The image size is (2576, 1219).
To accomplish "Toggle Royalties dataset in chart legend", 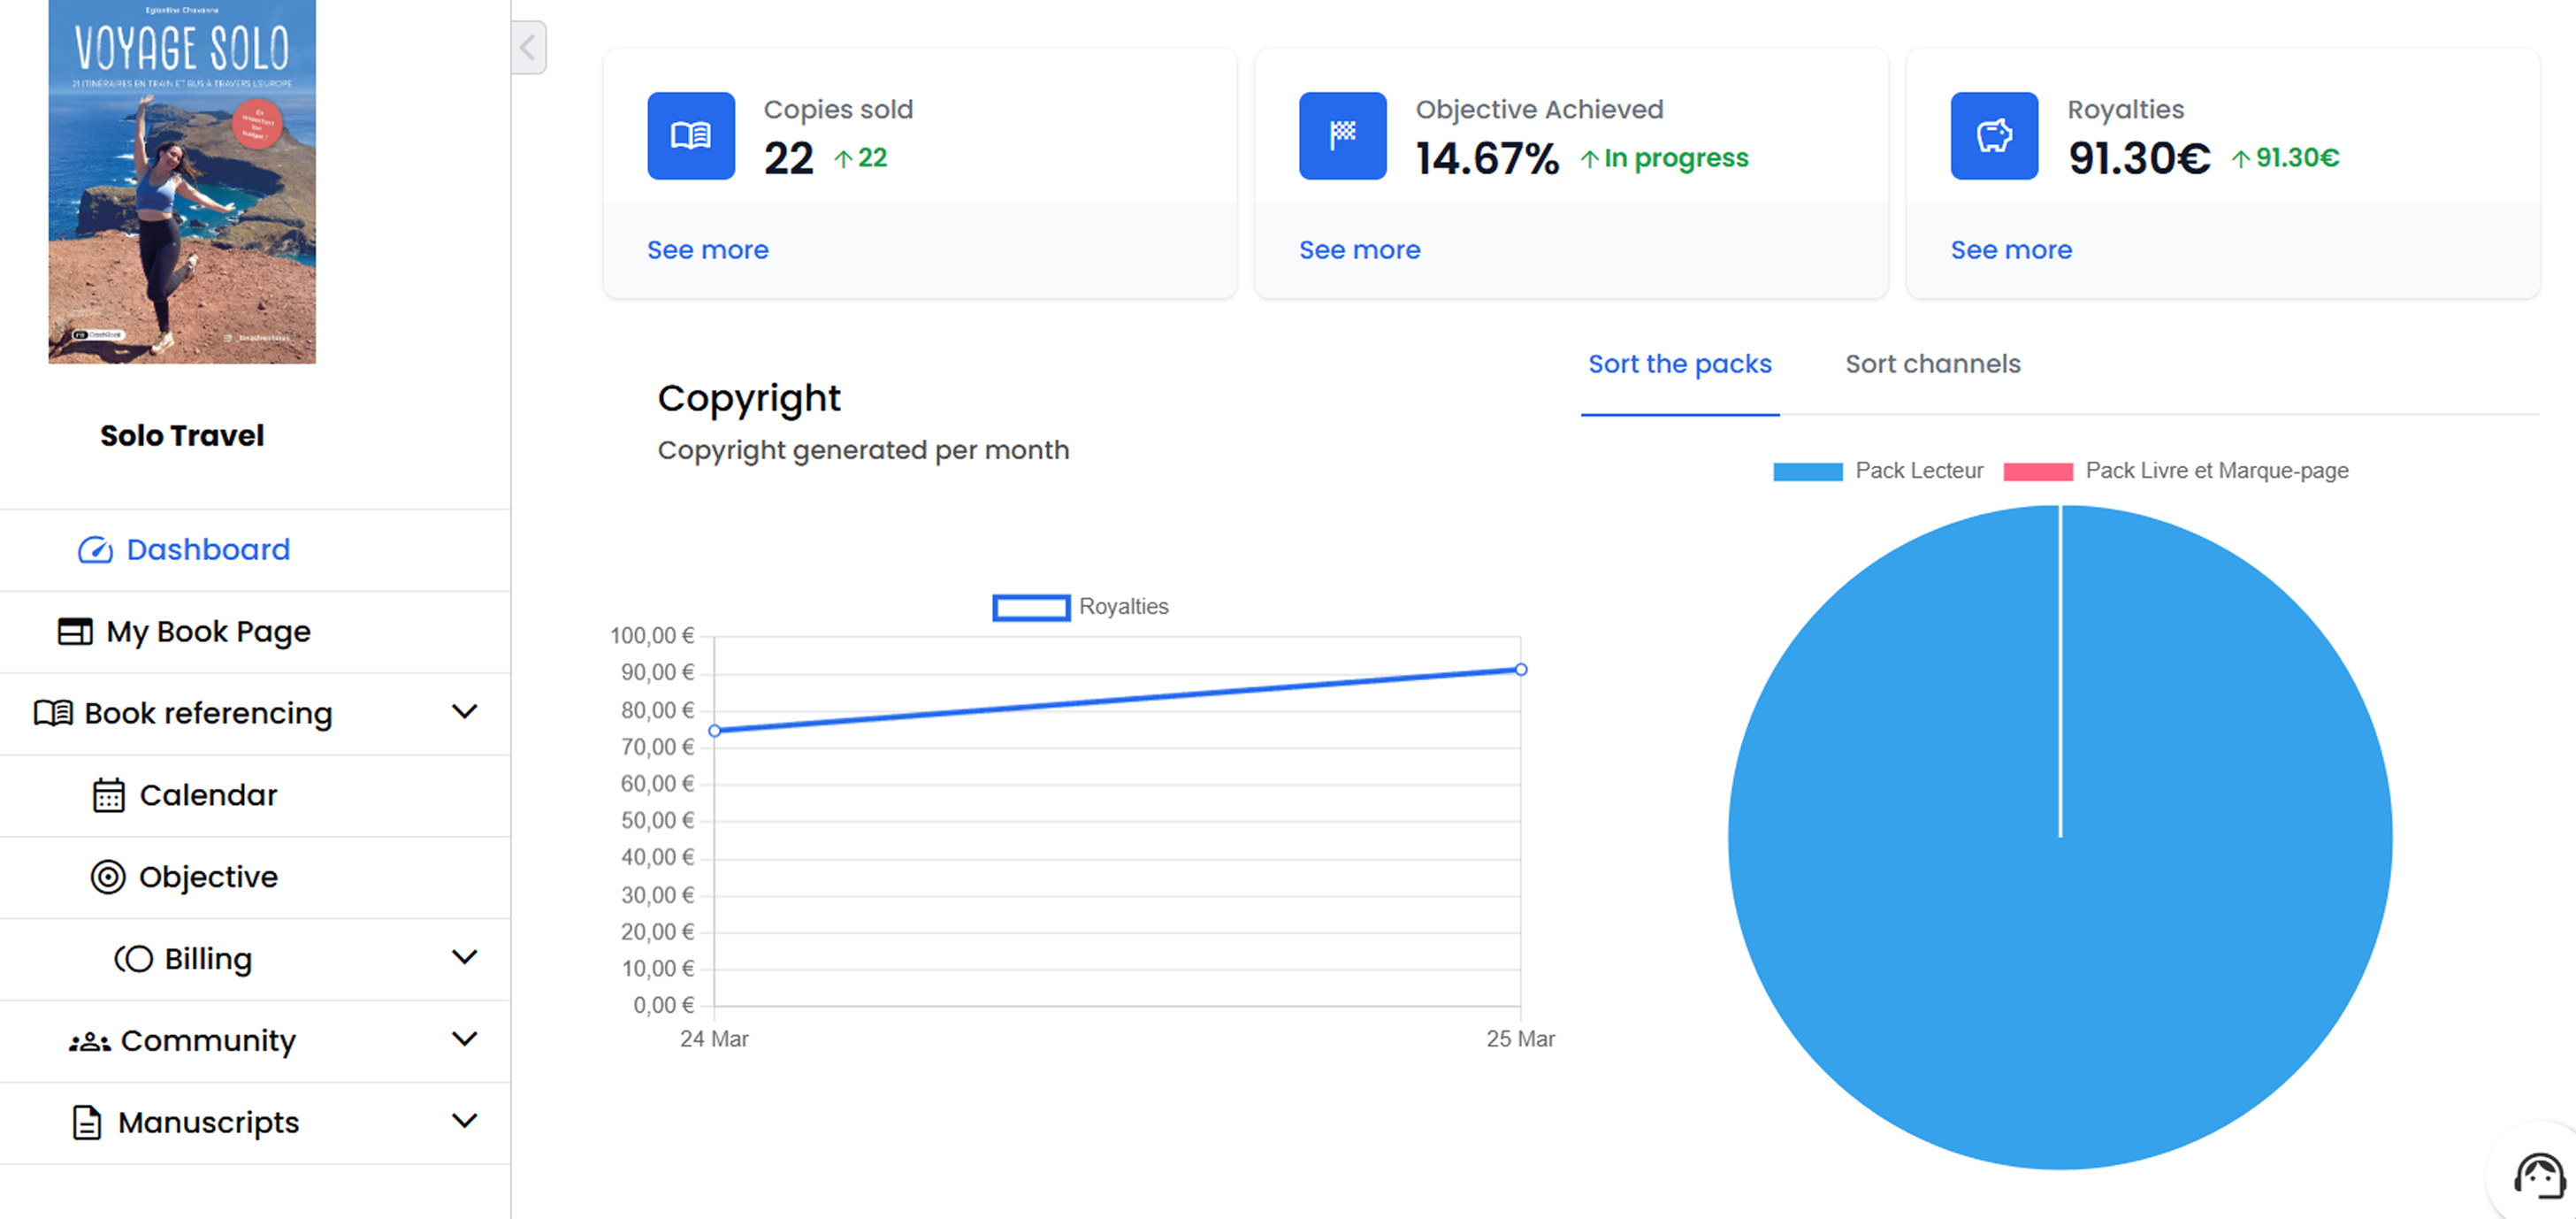I will (x=1079, y=607).
